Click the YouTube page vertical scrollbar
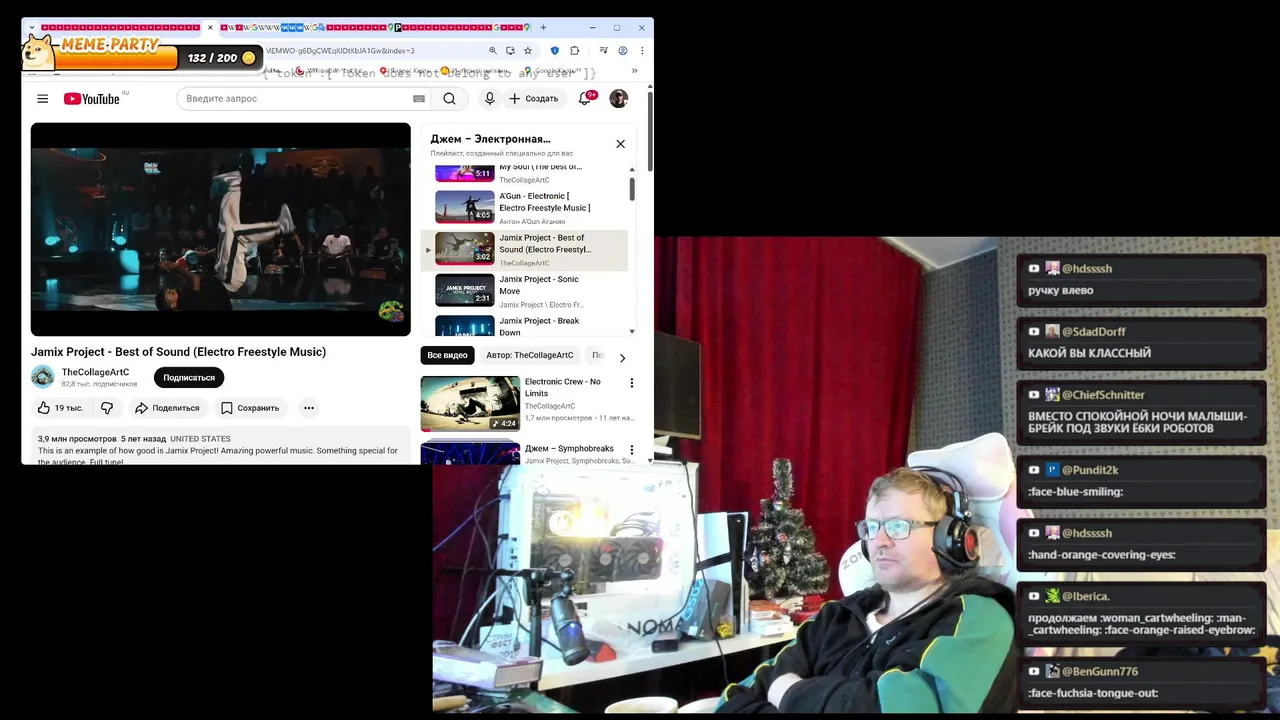This screenshot has width=1280, height=720. click(650, 130)
